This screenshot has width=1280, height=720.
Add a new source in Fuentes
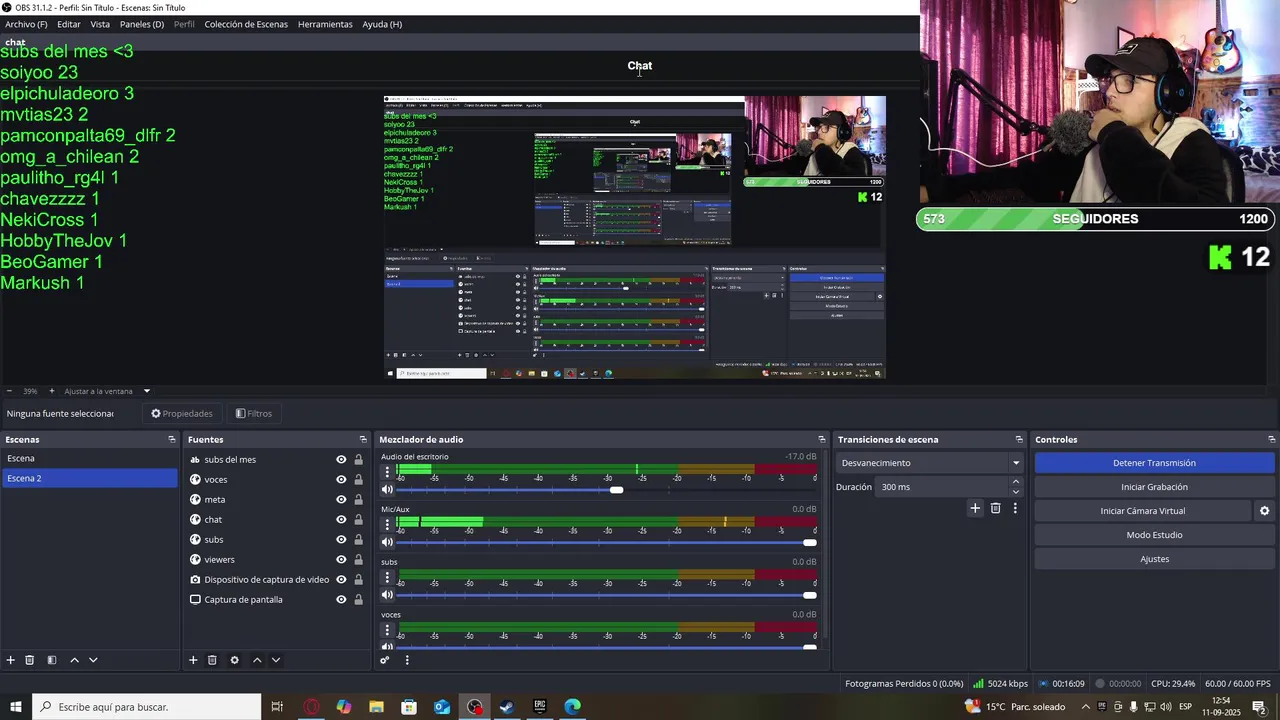tap(193, 660)
